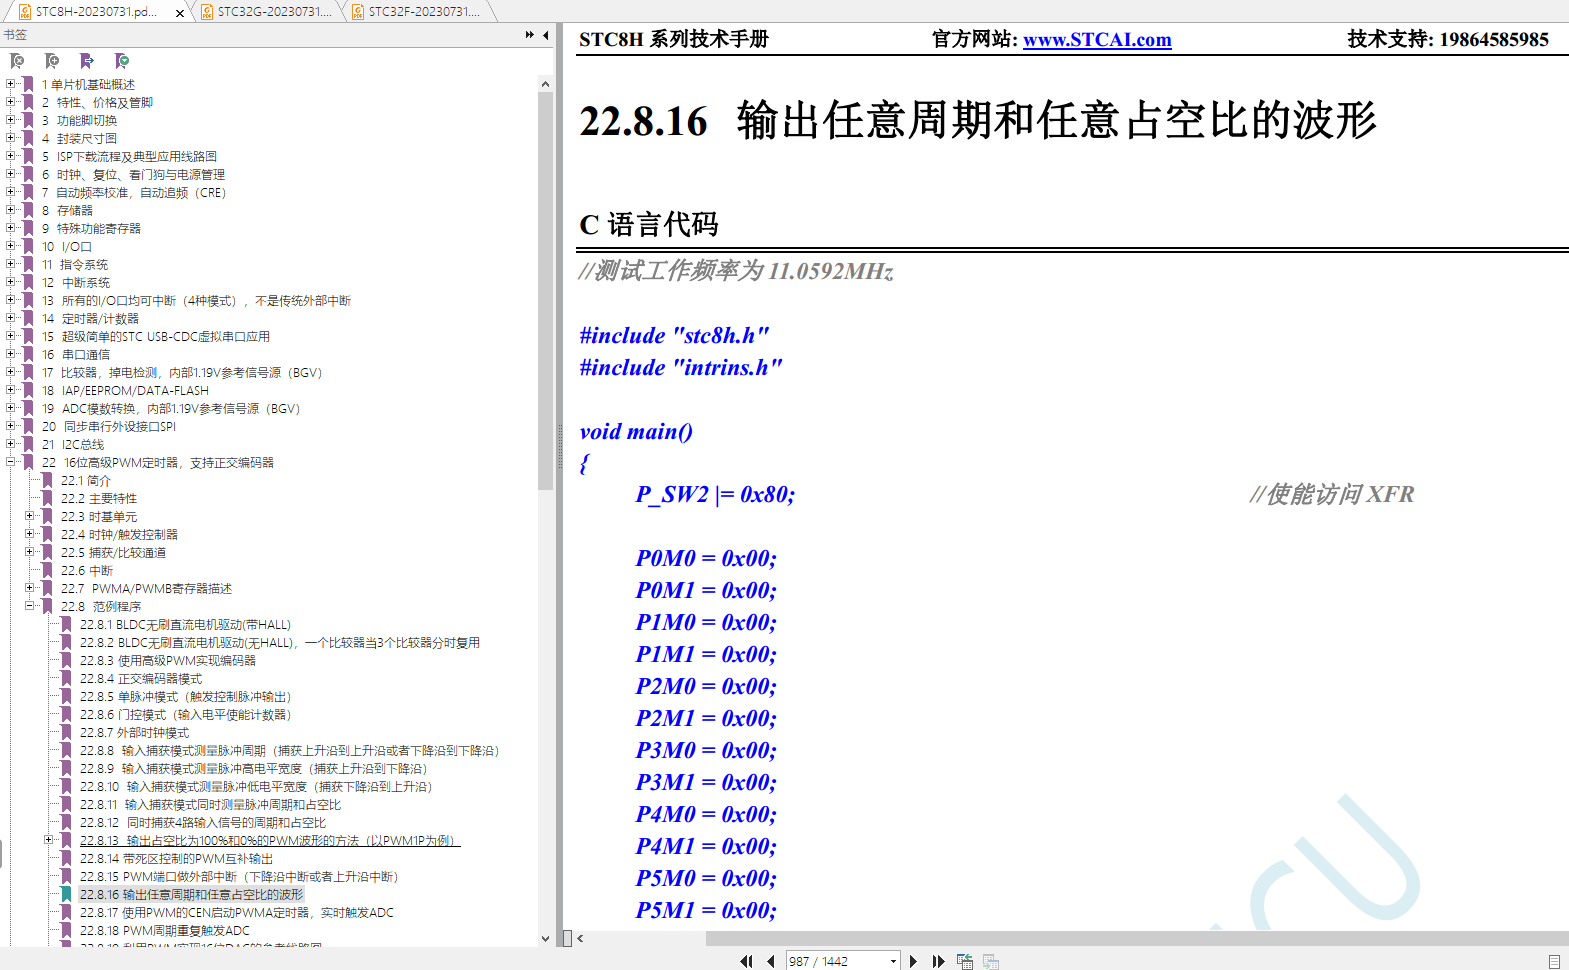Image resolution: width=1569 pixels, height=970 pixels.
Task: Expand the 22.7 PWMA/PWMB寄存器描述 node
Action: point(30,588)
